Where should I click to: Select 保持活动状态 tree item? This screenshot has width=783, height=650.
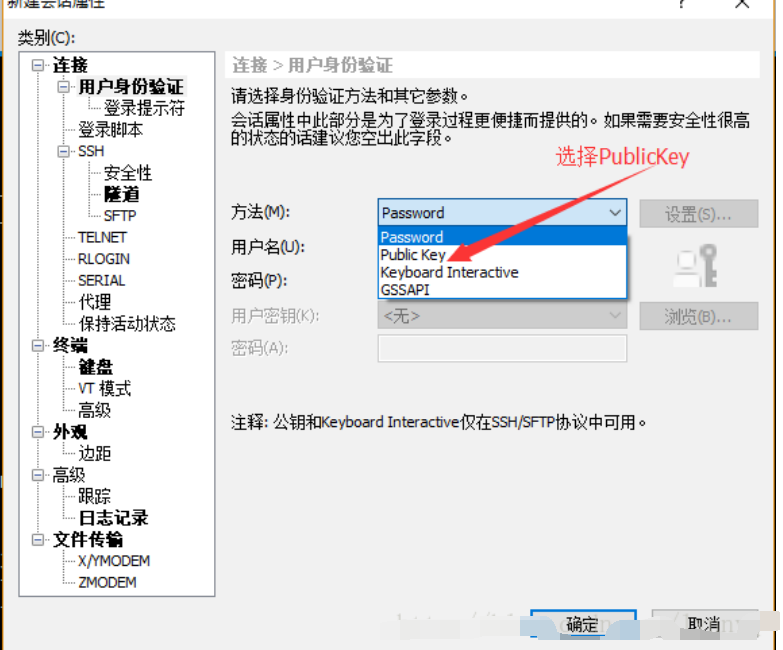coord(127,324)
